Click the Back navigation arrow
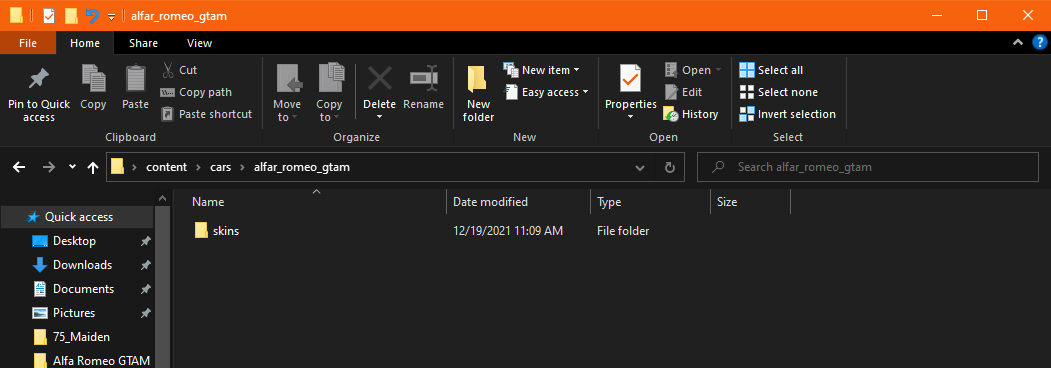 point(19,167)
